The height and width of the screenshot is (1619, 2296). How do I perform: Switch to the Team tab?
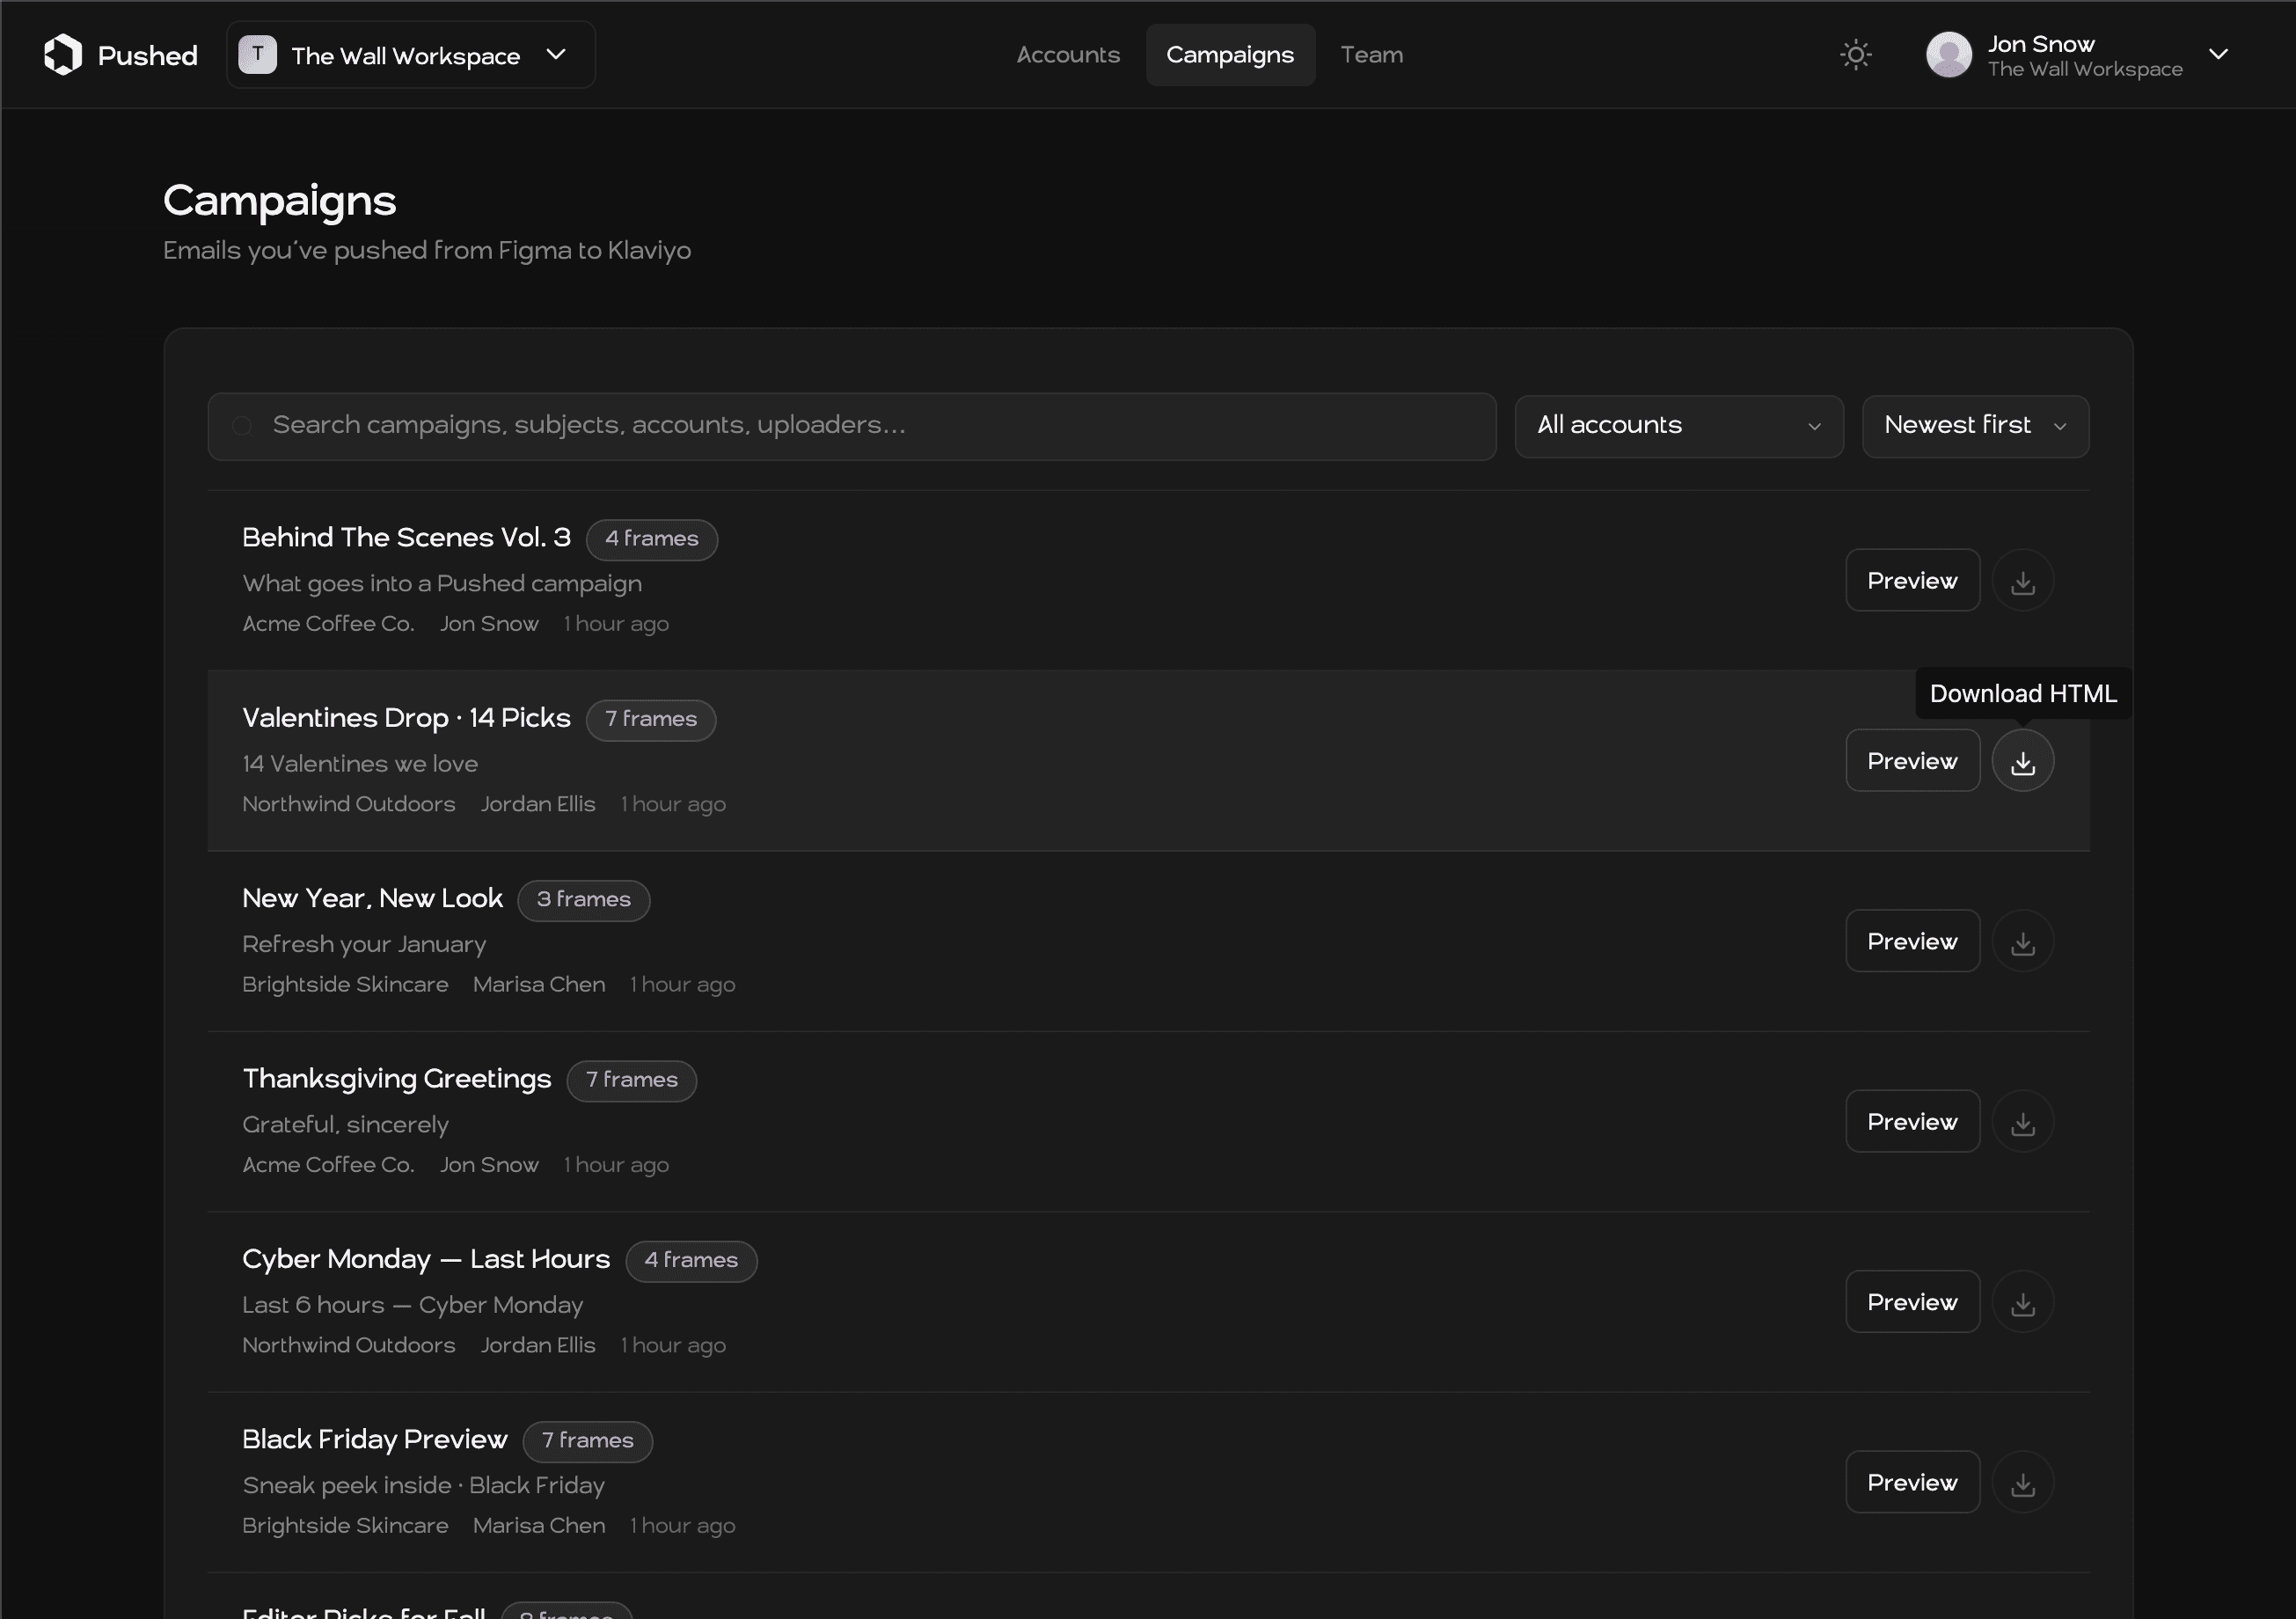tap(1372, 55)
